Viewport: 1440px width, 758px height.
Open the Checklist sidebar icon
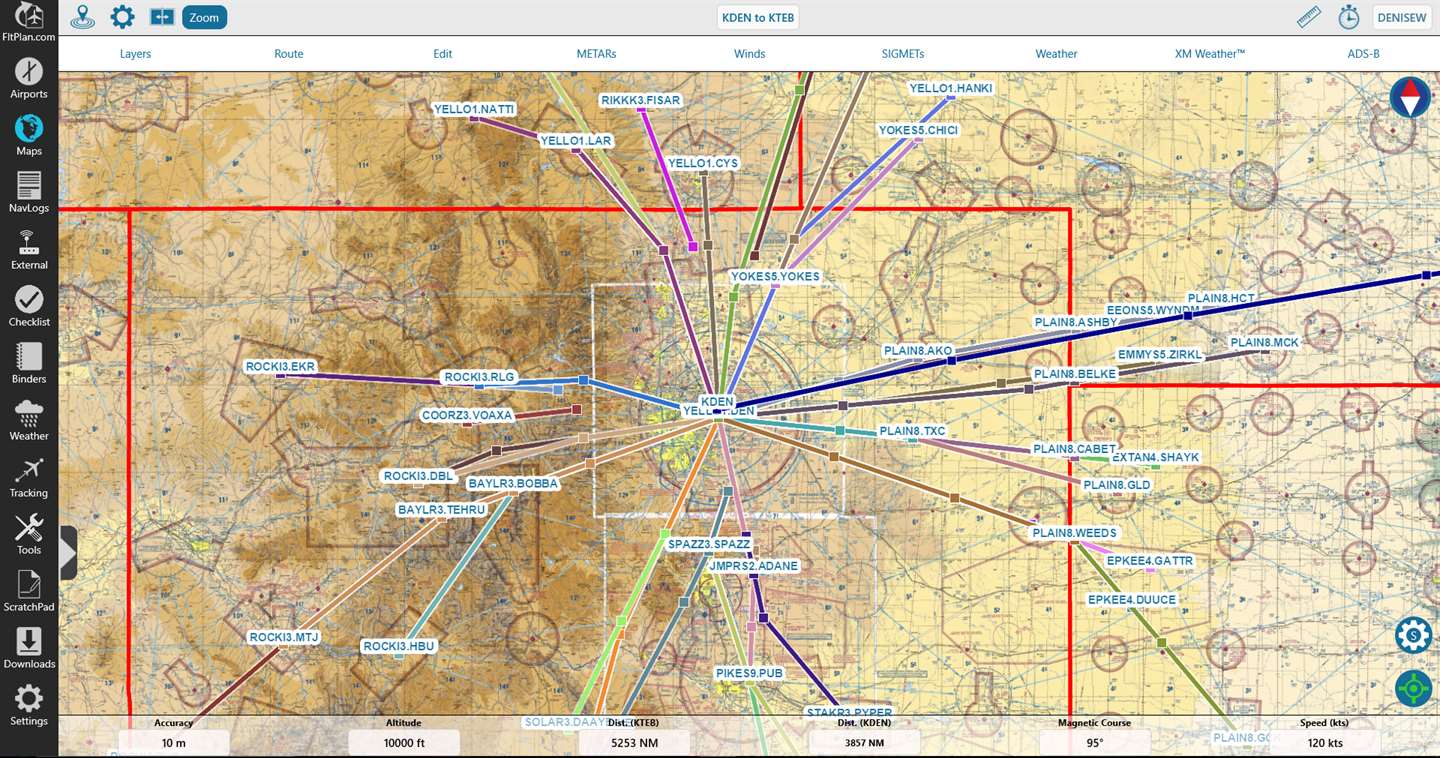(29, 306)
